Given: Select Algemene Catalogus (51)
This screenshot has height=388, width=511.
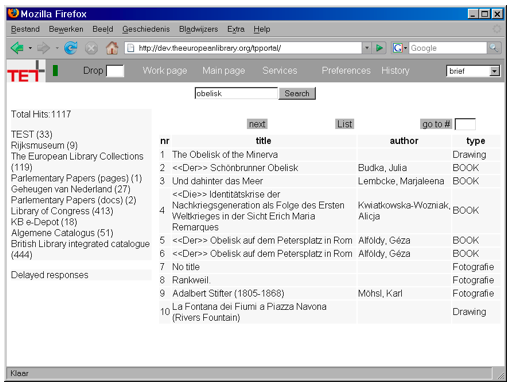Looking at the screenshot, I should click(x=62, y=233).
